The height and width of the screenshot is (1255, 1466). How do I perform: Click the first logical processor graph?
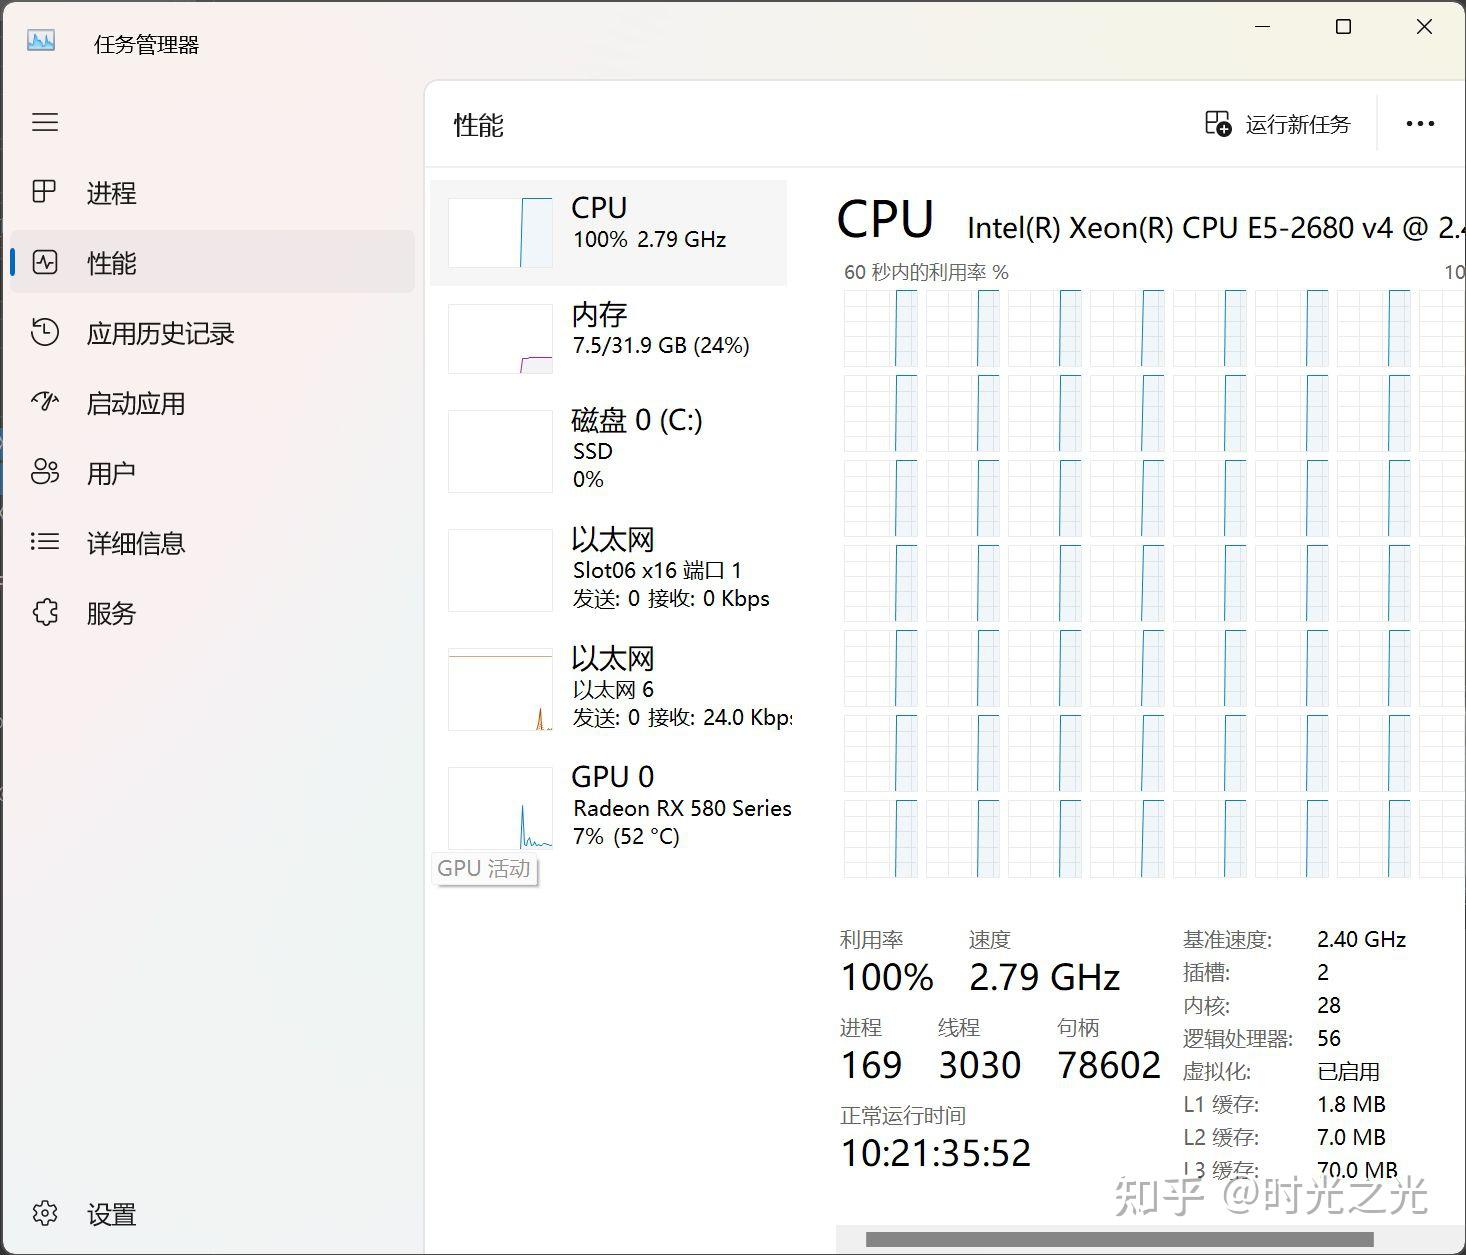tap(880, 328)
